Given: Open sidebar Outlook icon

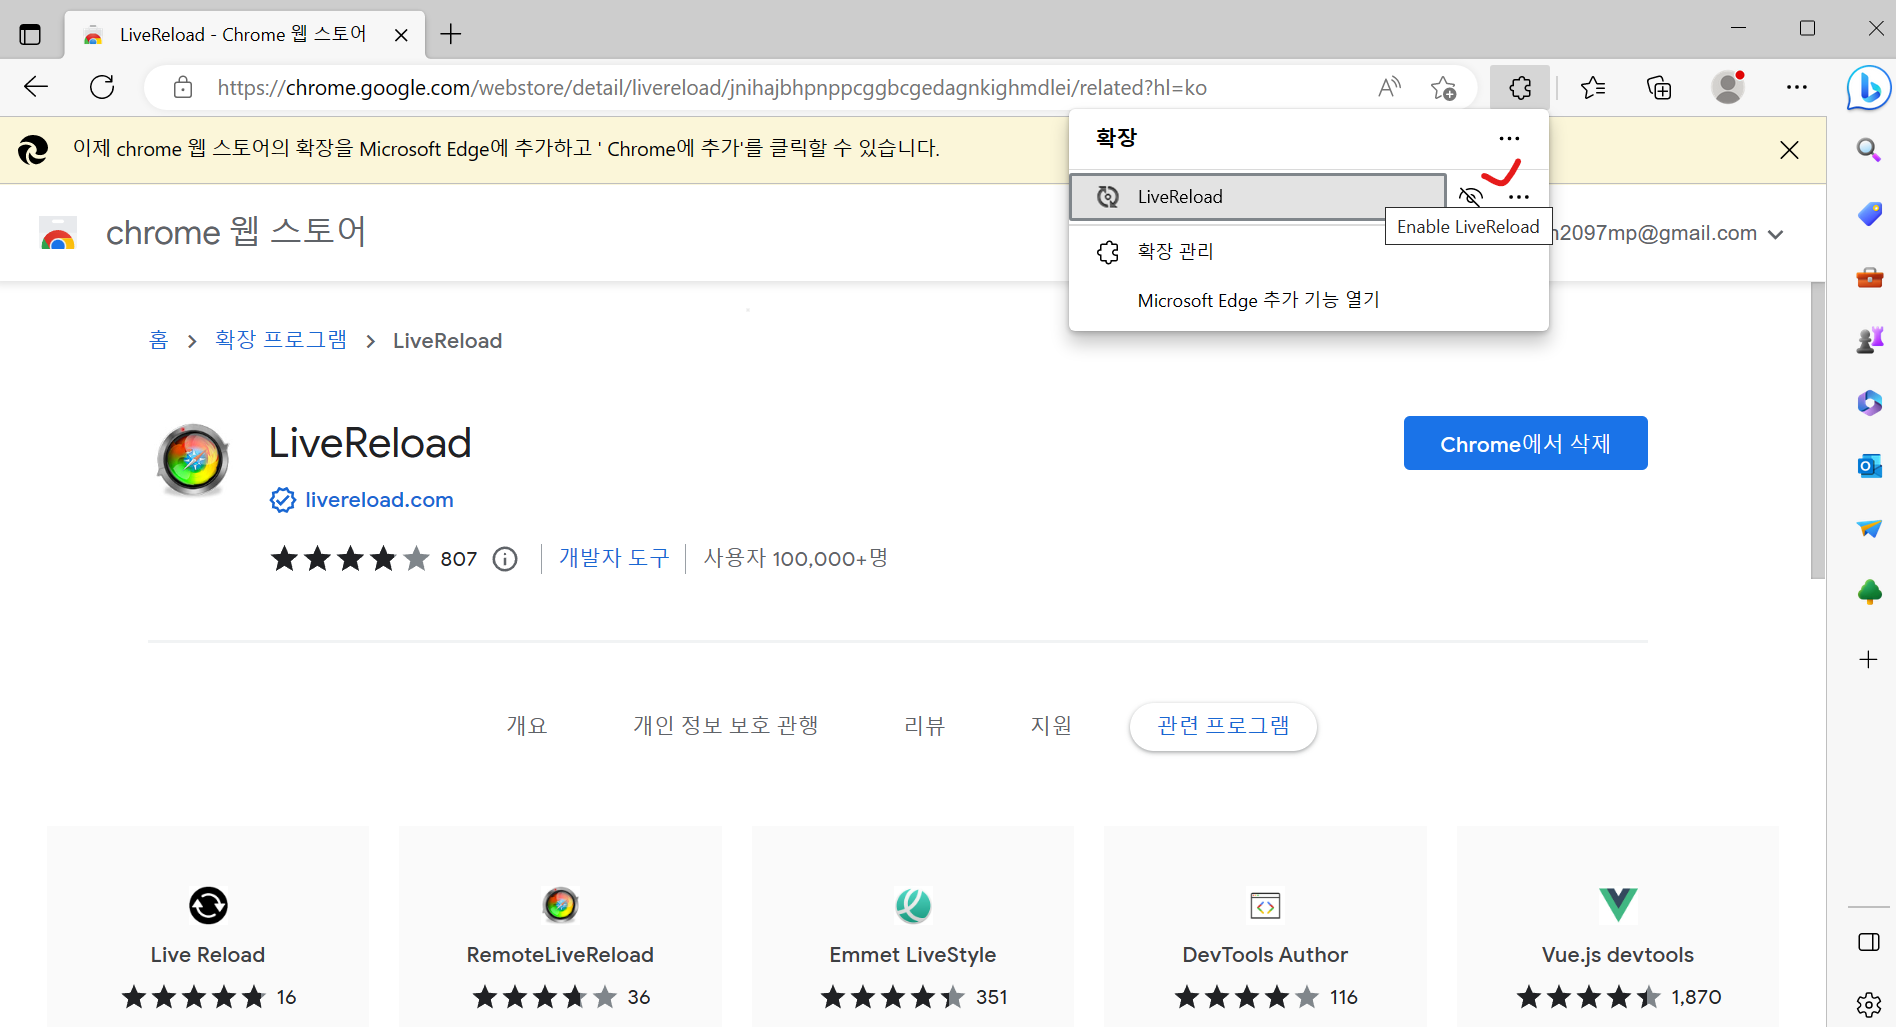Looking at the screenshot, I should point(1869,466).
